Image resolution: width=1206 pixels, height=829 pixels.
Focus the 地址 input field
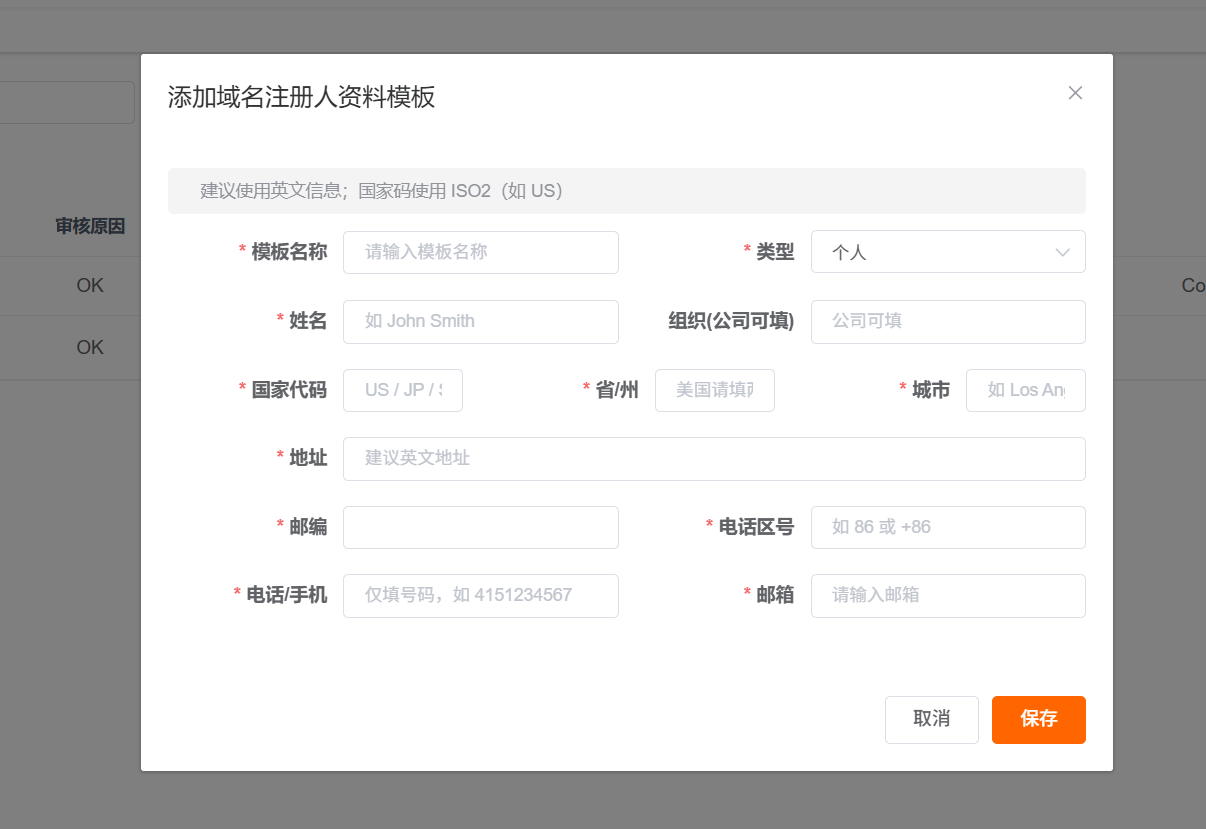(x=714, y=458)
